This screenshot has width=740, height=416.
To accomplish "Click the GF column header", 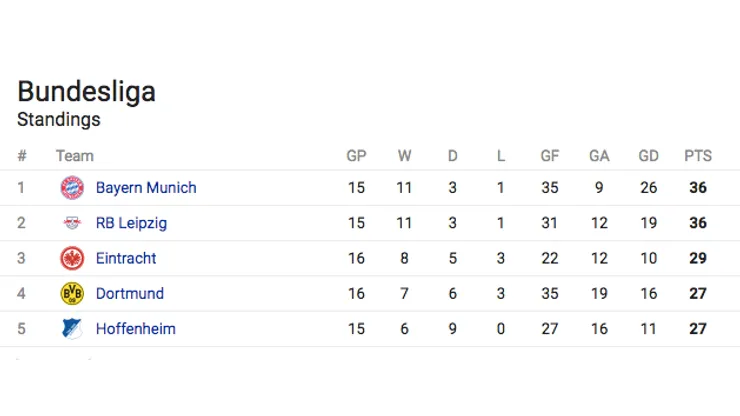I will point(550,156).
